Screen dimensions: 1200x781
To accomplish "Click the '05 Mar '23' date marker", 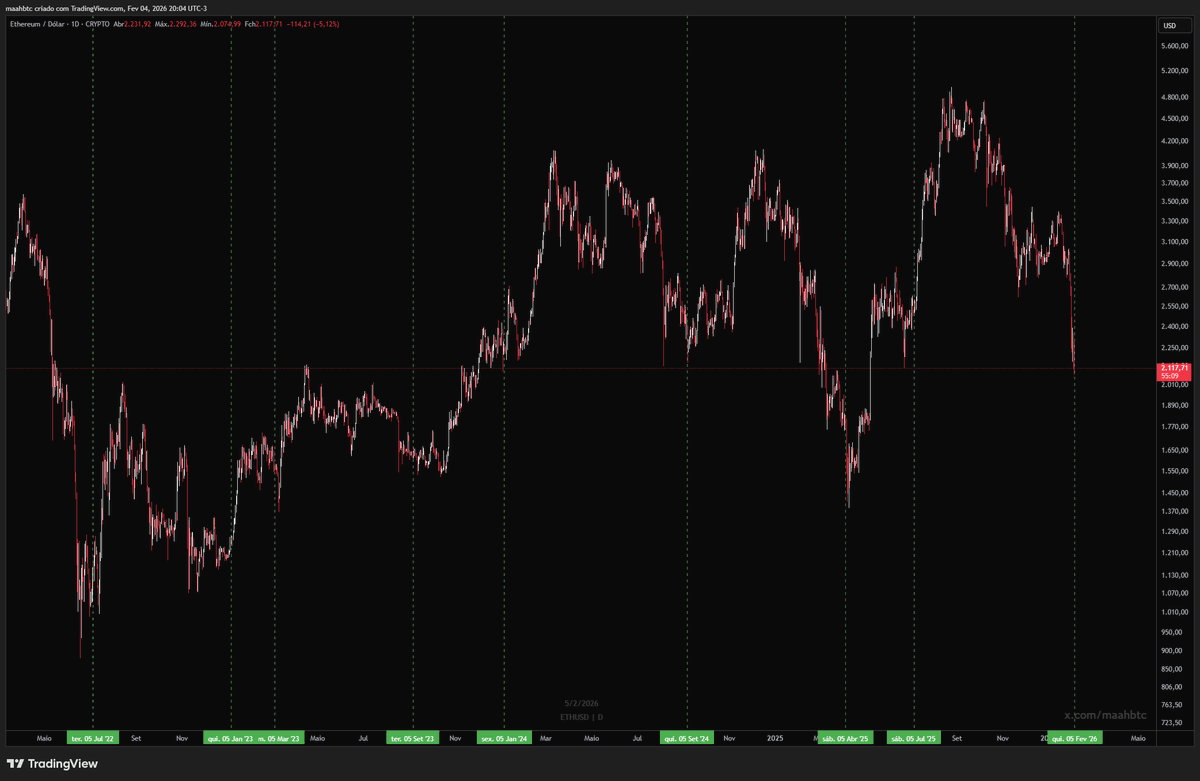I will click(279, 738).
